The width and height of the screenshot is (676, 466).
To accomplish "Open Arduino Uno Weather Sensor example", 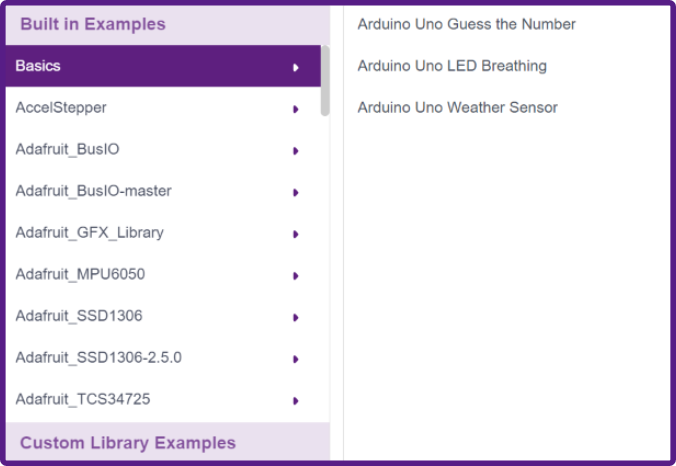I will pos(457,108).
